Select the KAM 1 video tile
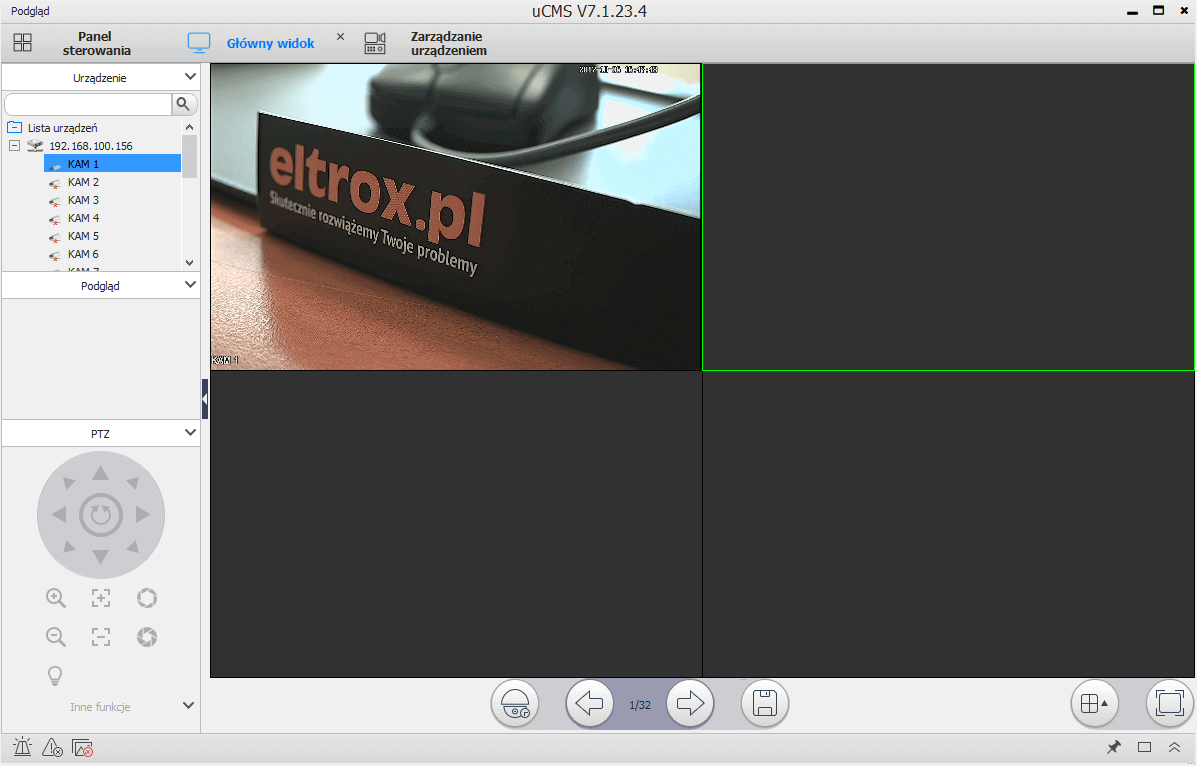 coord(456,217)
